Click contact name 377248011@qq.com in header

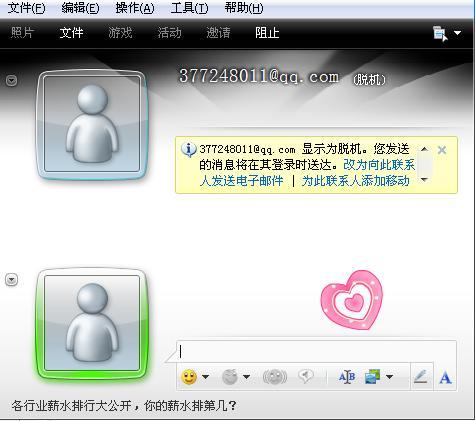(x=259, y=76)
